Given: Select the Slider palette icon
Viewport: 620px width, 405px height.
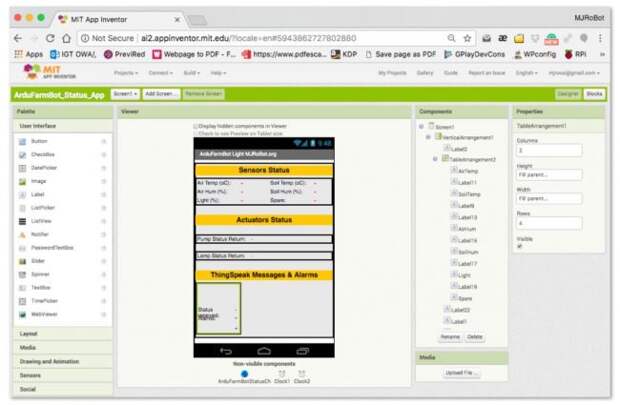Looking at the screenshot, I should 23,261.
